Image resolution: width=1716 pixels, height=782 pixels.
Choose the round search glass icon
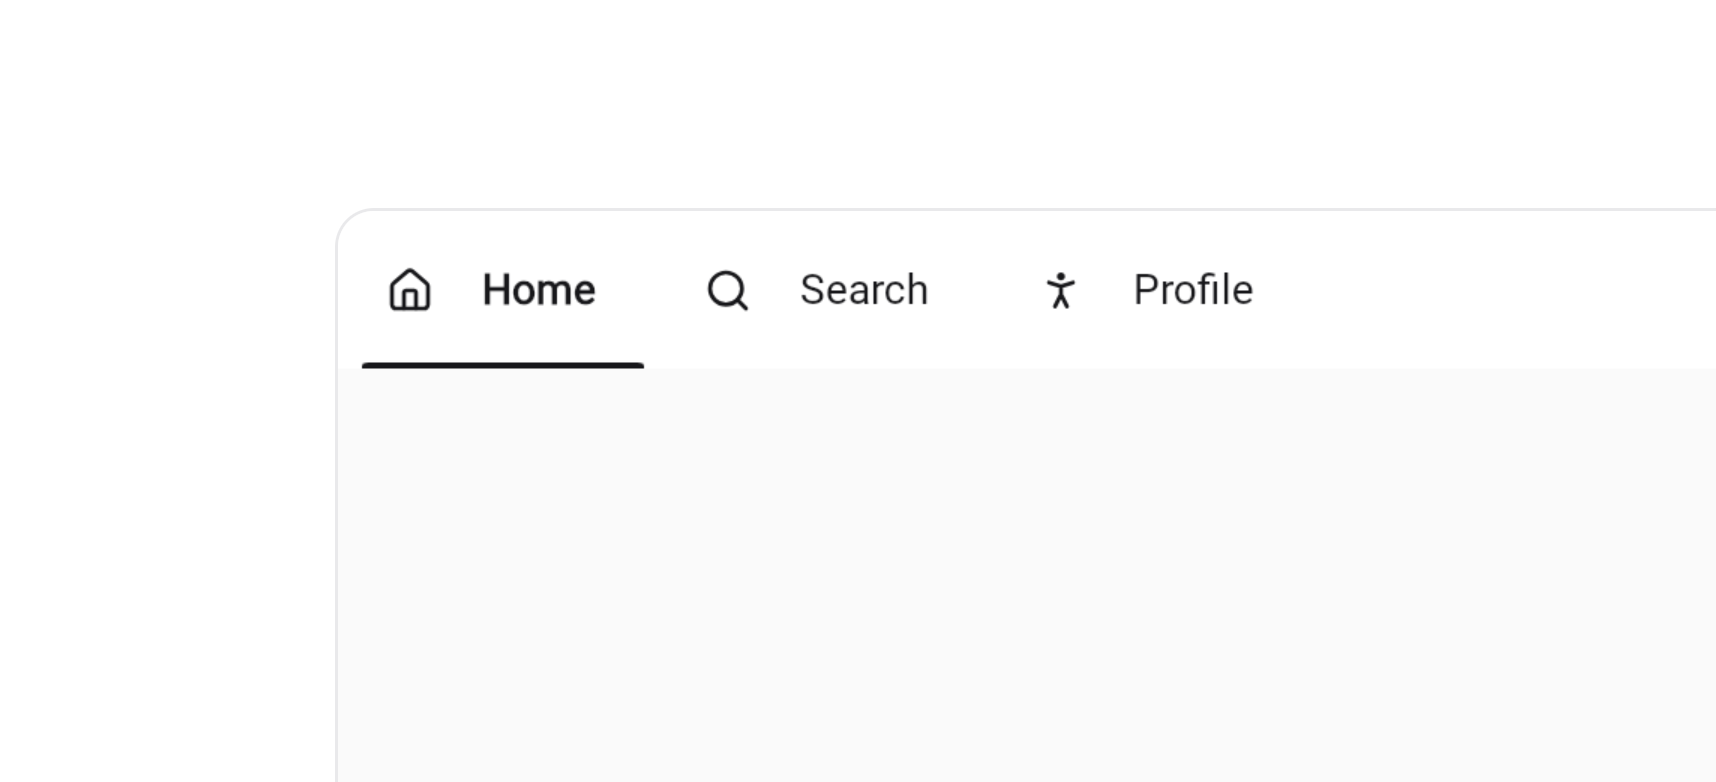727,291
